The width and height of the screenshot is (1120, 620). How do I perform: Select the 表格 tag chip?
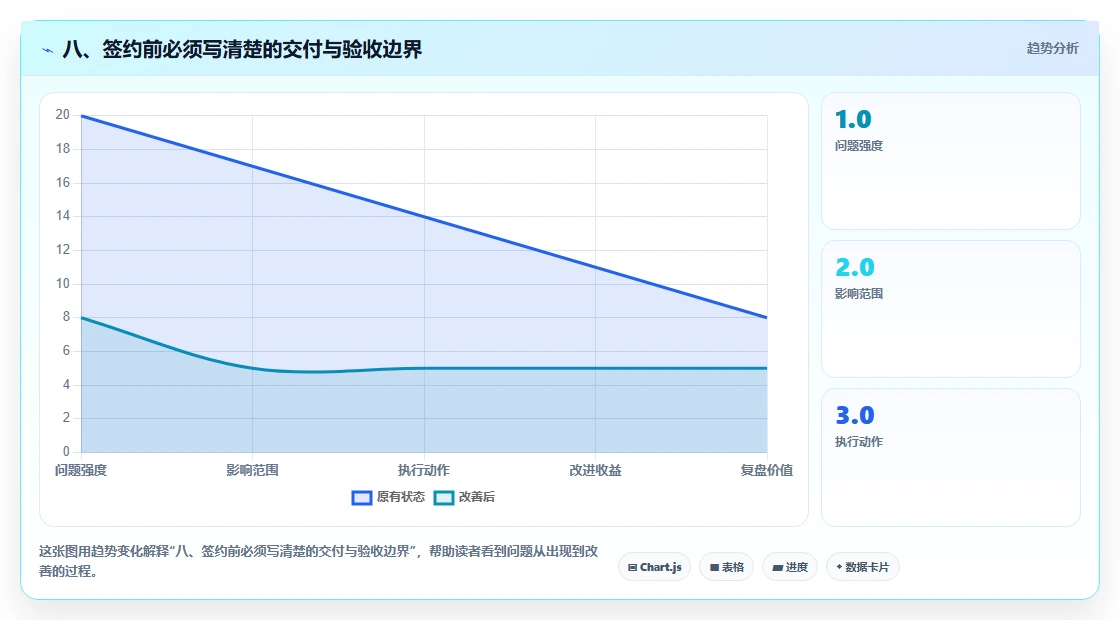726,567
